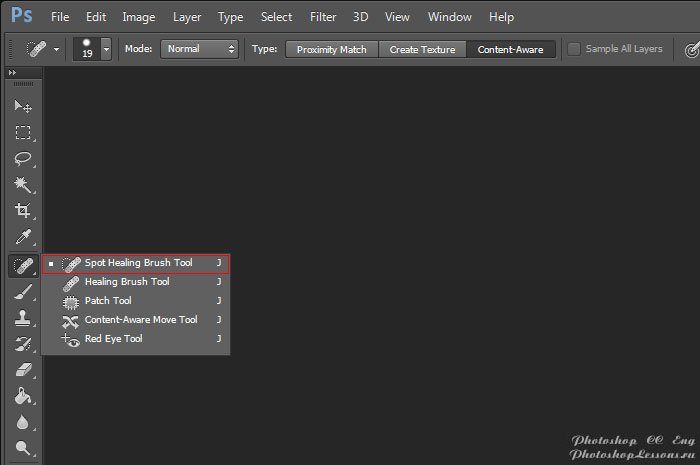
Task: Open the brush size picker dropdown
Action: [106, 49]
